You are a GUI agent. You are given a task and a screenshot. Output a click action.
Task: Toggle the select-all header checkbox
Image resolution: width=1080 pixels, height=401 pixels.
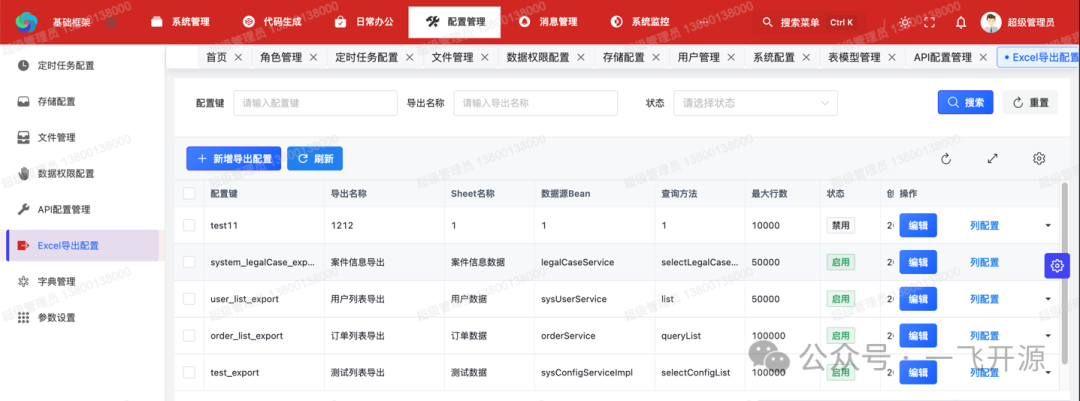pos(189,194)
